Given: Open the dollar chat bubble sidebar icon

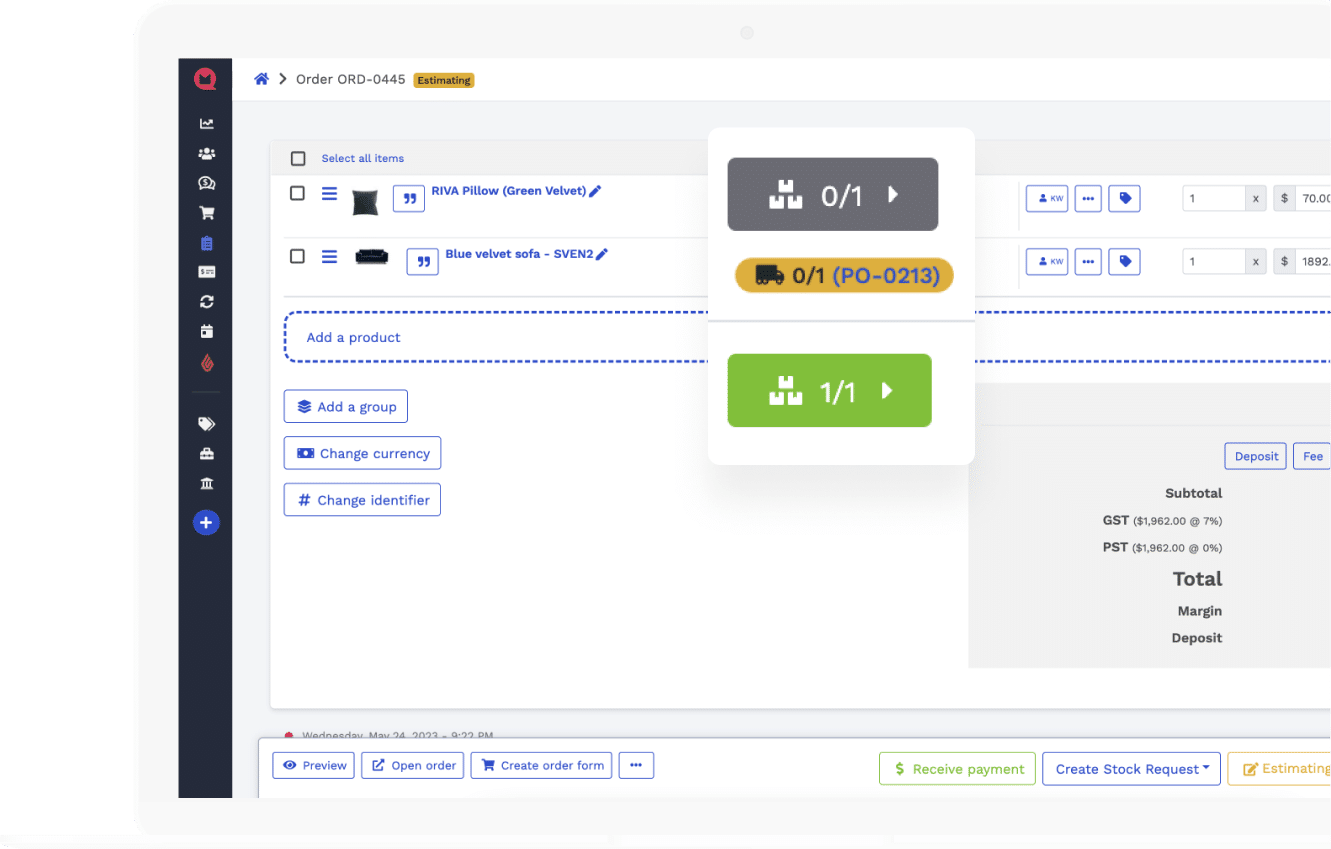Looking at the screenshot, I should 206,183.
